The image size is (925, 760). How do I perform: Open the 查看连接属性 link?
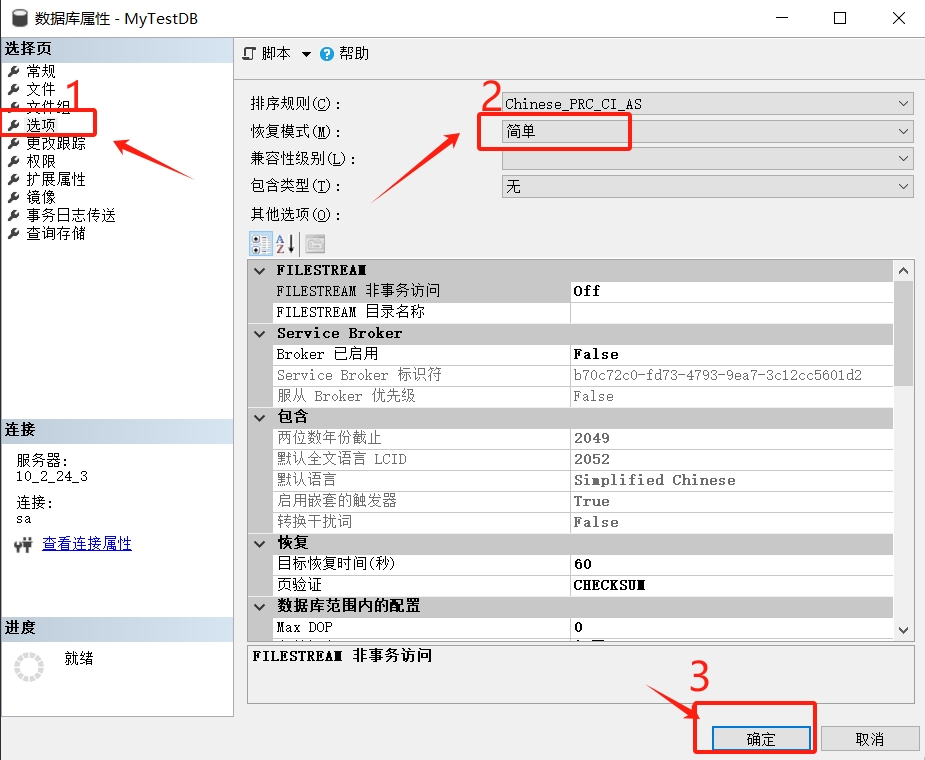click(x=86, y=544)
